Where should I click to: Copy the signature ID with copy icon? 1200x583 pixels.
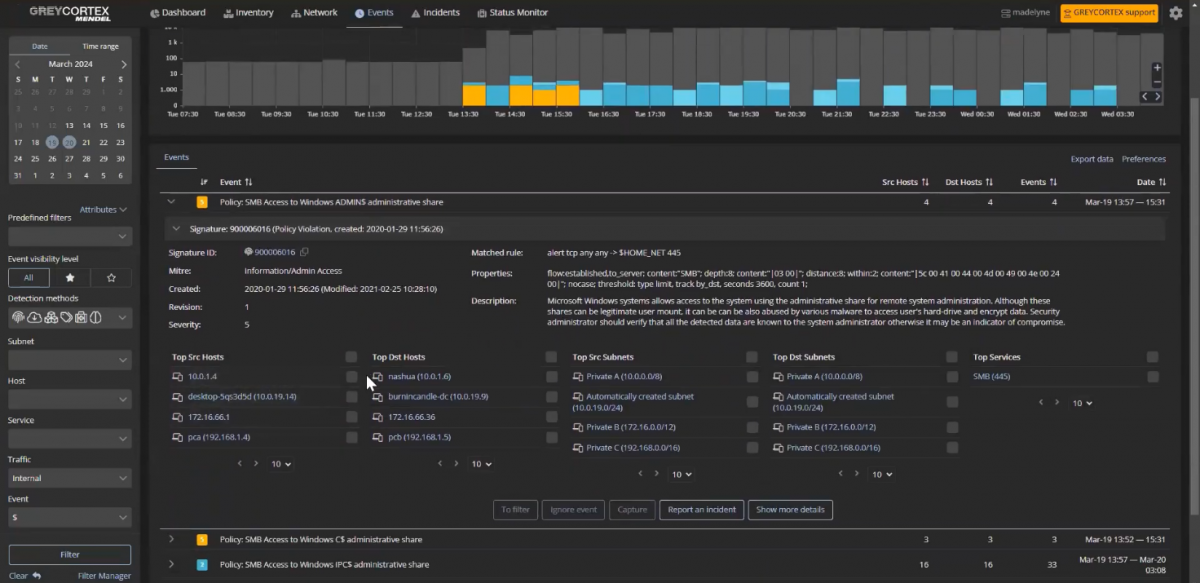305,252
